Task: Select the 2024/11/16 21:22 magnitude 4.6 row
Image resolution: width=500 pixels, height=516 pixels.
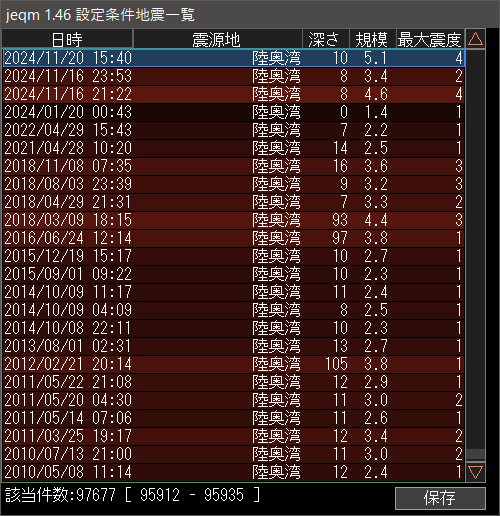Action: pyautogui.click(x=234, y=94)
